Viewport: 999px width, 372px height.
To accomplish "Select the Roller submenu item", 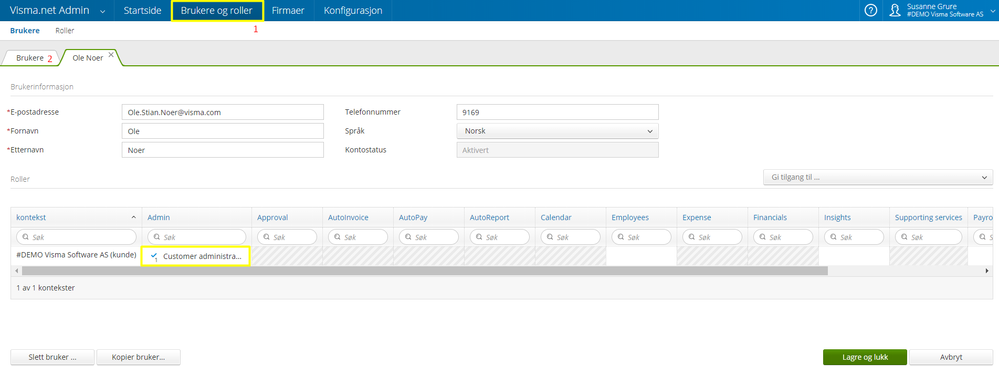I will tap(65, 31).
